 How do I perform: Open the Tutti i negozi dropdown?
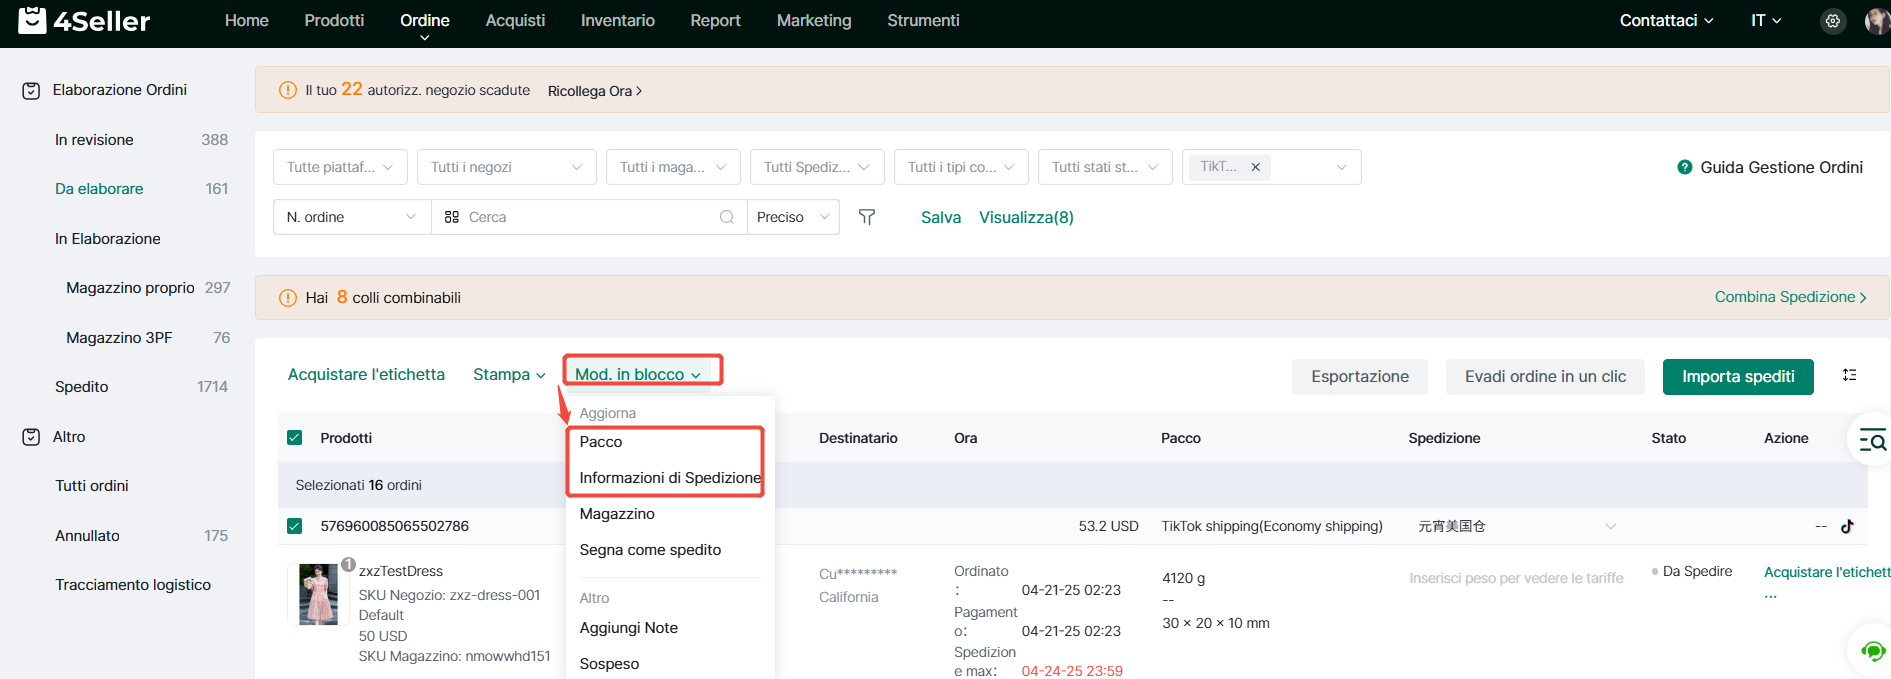click(506, 167)
